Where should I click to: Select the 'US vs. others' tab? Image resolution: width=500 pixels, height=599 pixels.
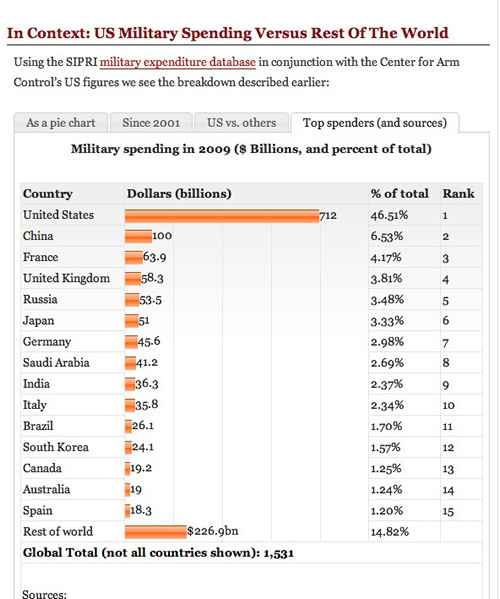point(241,123)
